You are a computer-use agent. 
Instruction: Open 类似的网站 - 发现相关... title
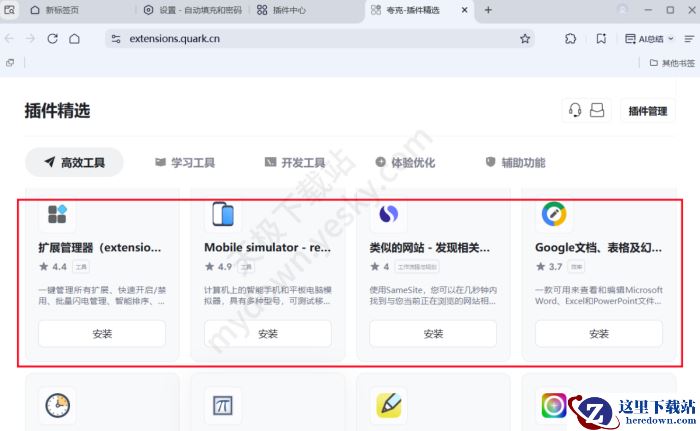tap(429, 247)
